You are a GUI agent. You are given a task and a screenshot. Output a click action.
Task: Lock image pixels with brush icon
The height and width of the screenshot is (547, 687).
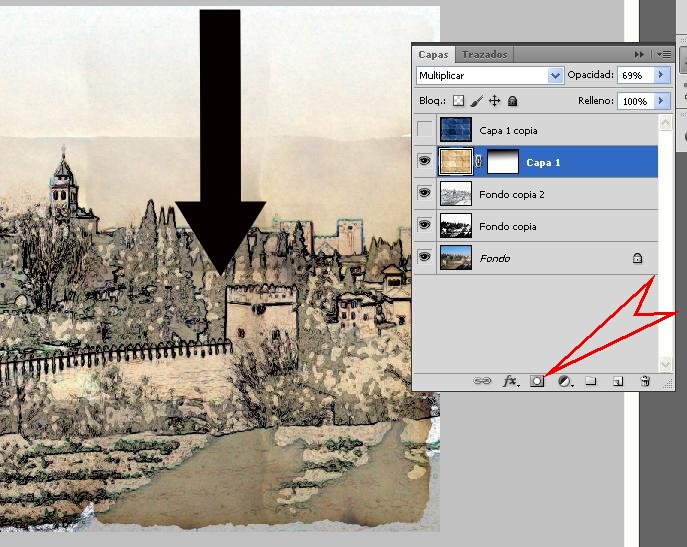[477, 101]
